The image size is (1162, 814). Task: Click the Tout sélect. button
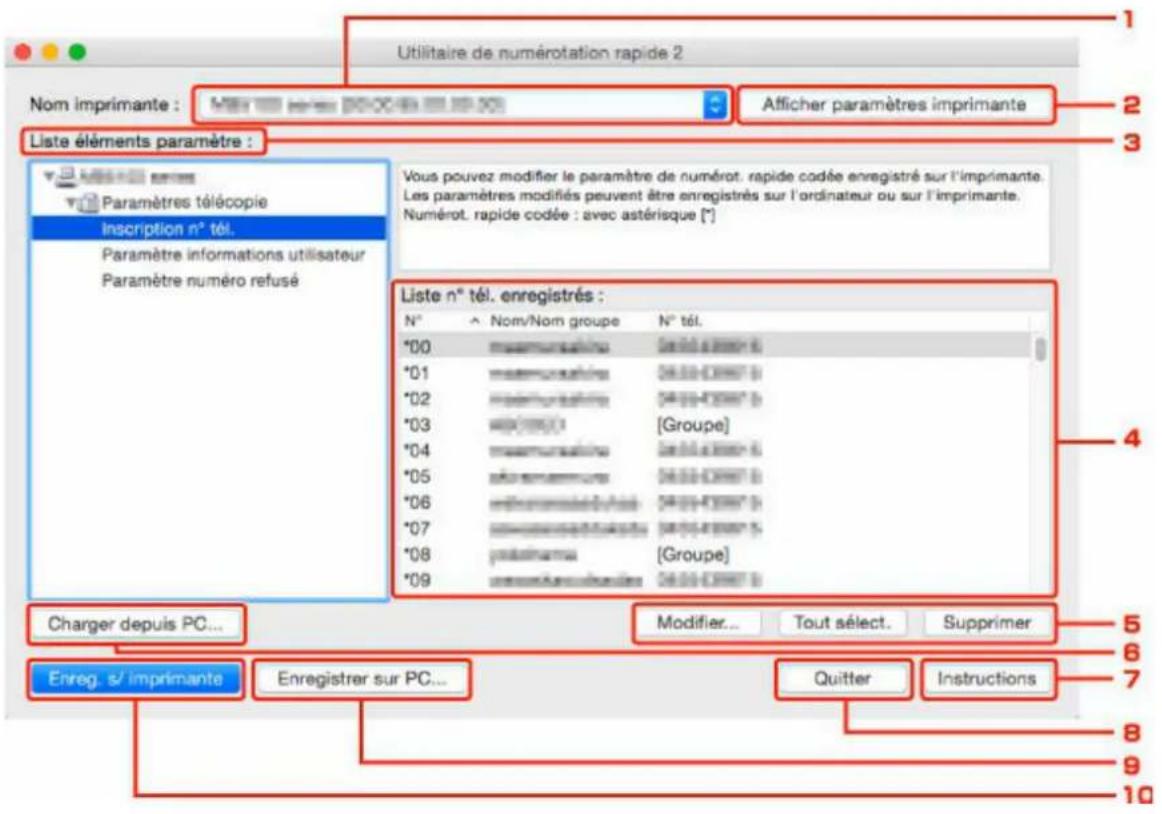842,623
